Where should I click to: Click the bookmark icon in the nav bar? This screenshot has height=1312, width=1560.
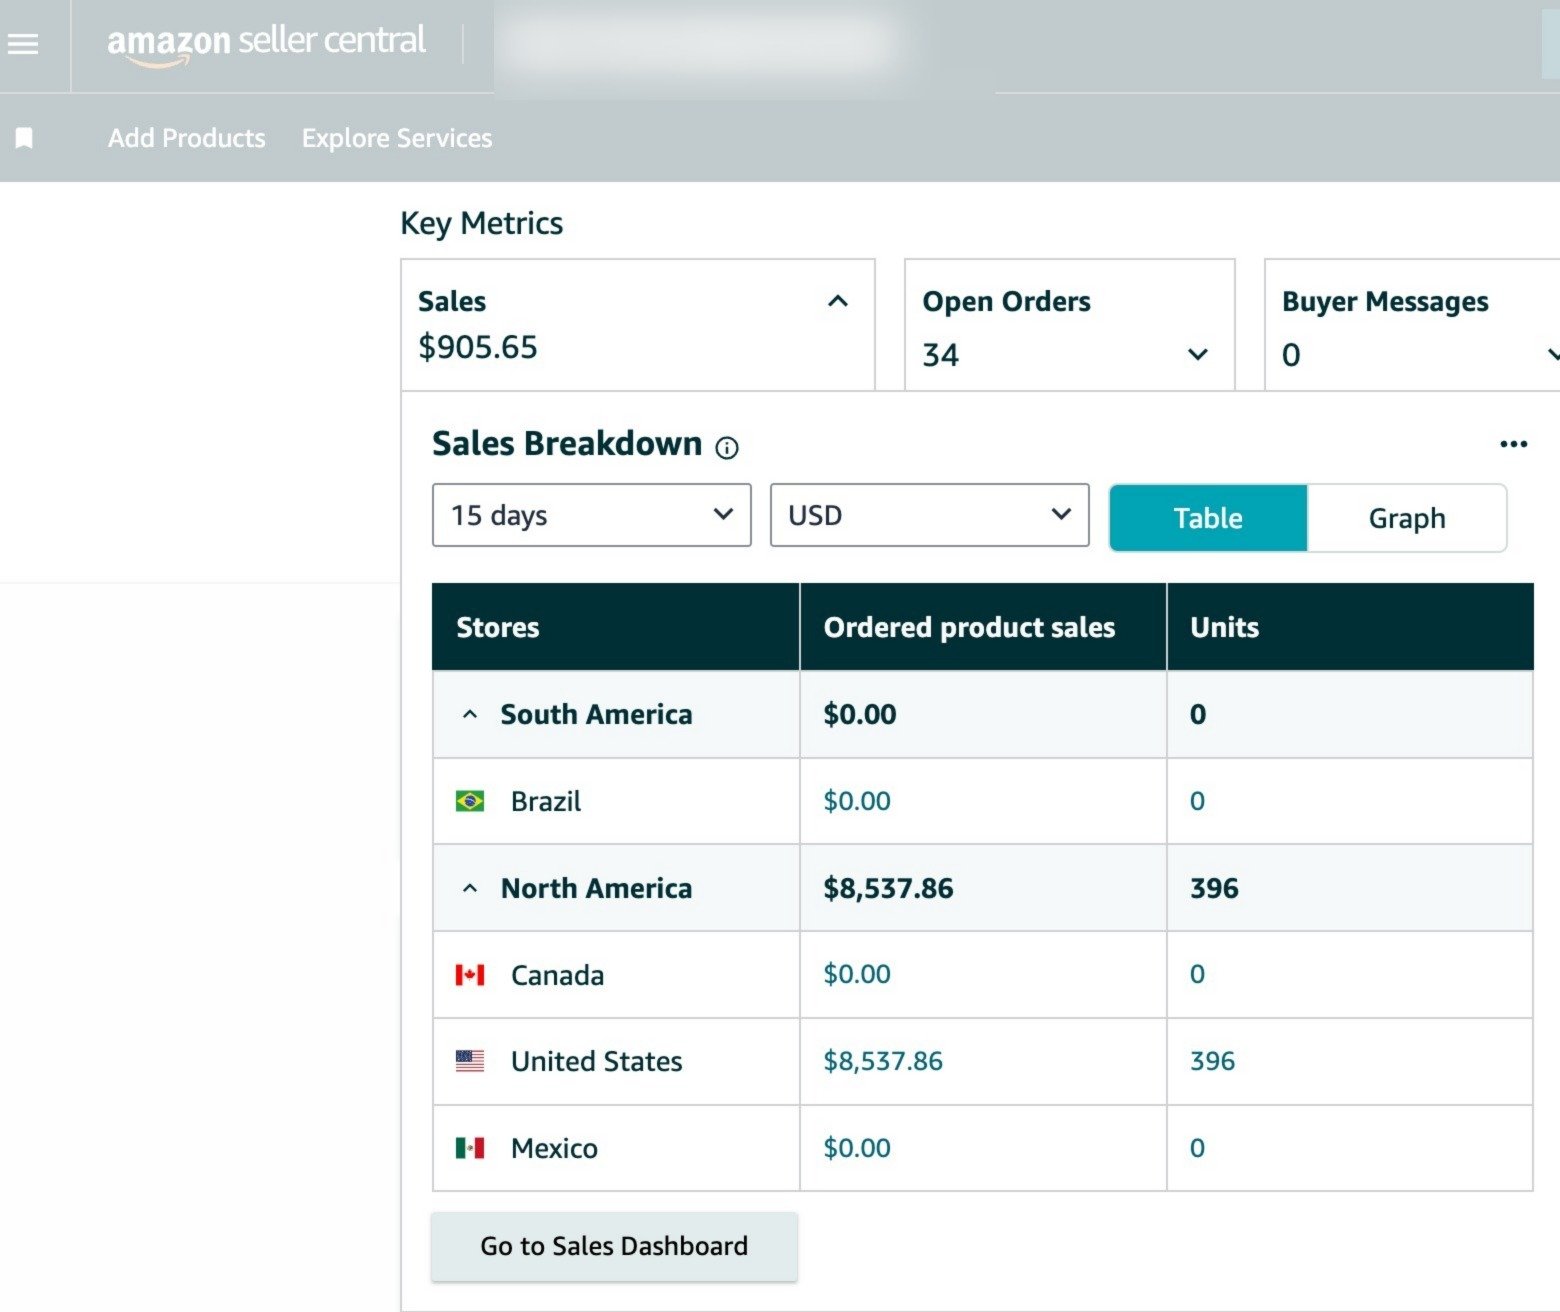tap(24, 138)
